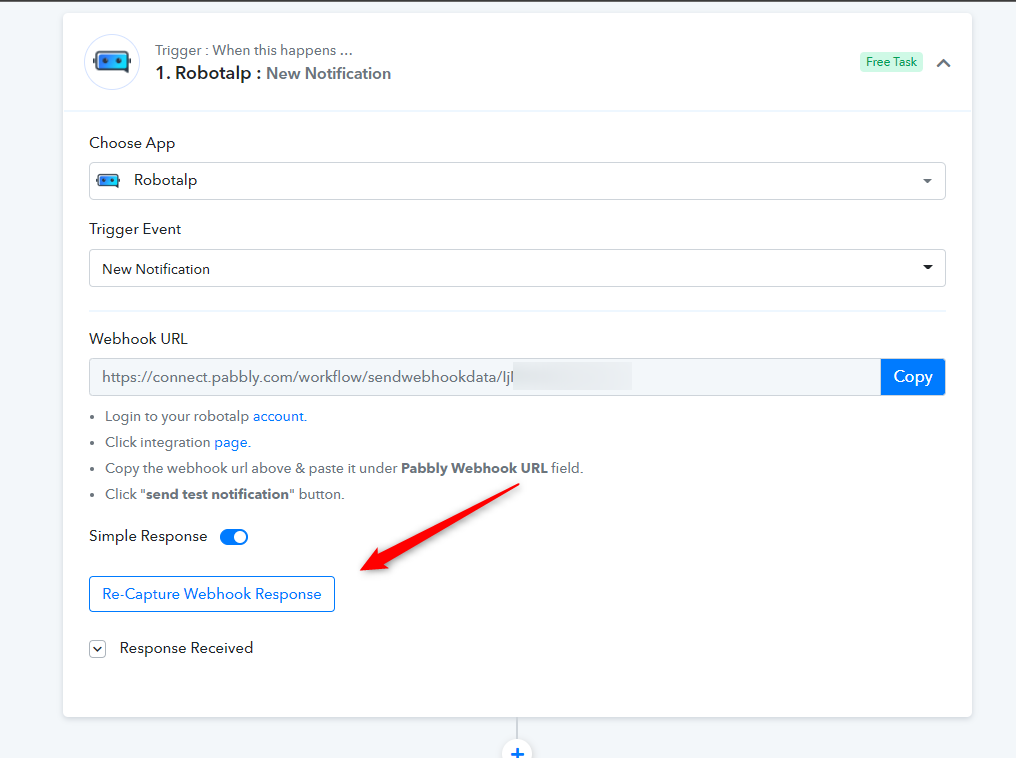Open the Choose App dropdown showing Robotalp

point(517,181)
